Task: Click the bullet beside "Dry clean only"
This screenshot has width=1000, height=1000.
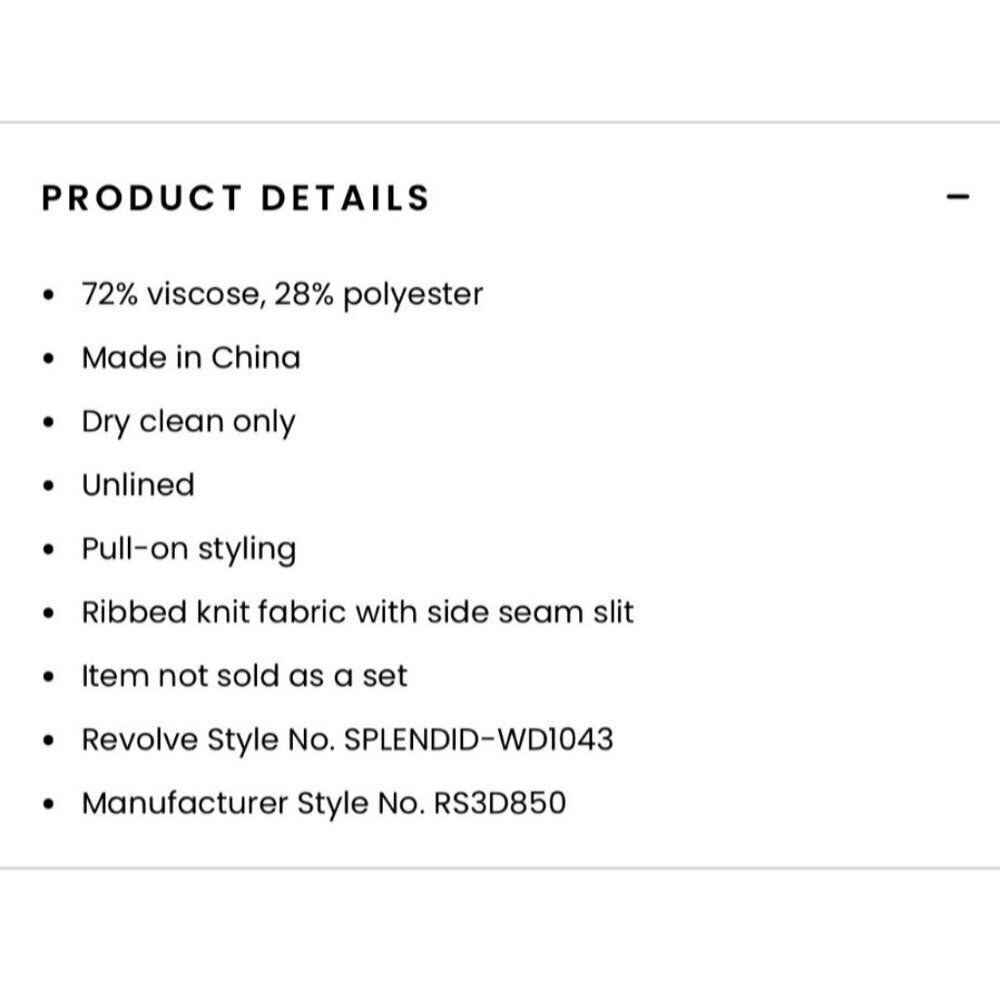Action: click(48, 422)
